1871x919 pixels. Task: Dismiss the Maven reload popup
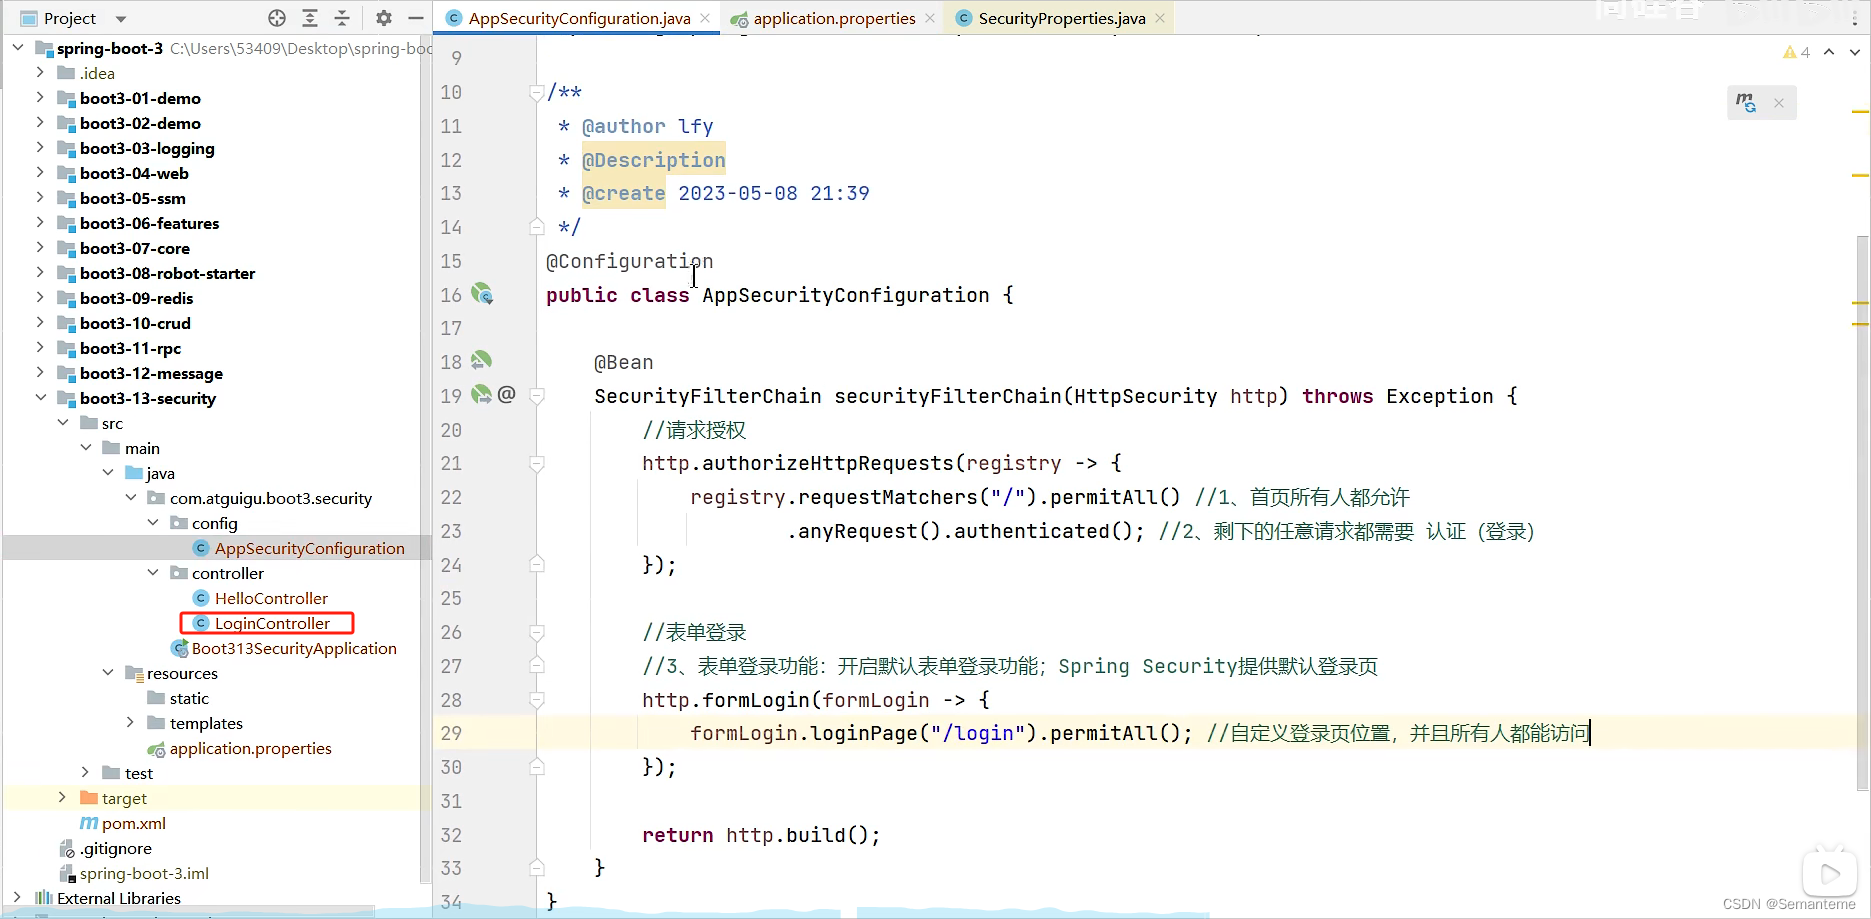click(x=1779, y=102)
